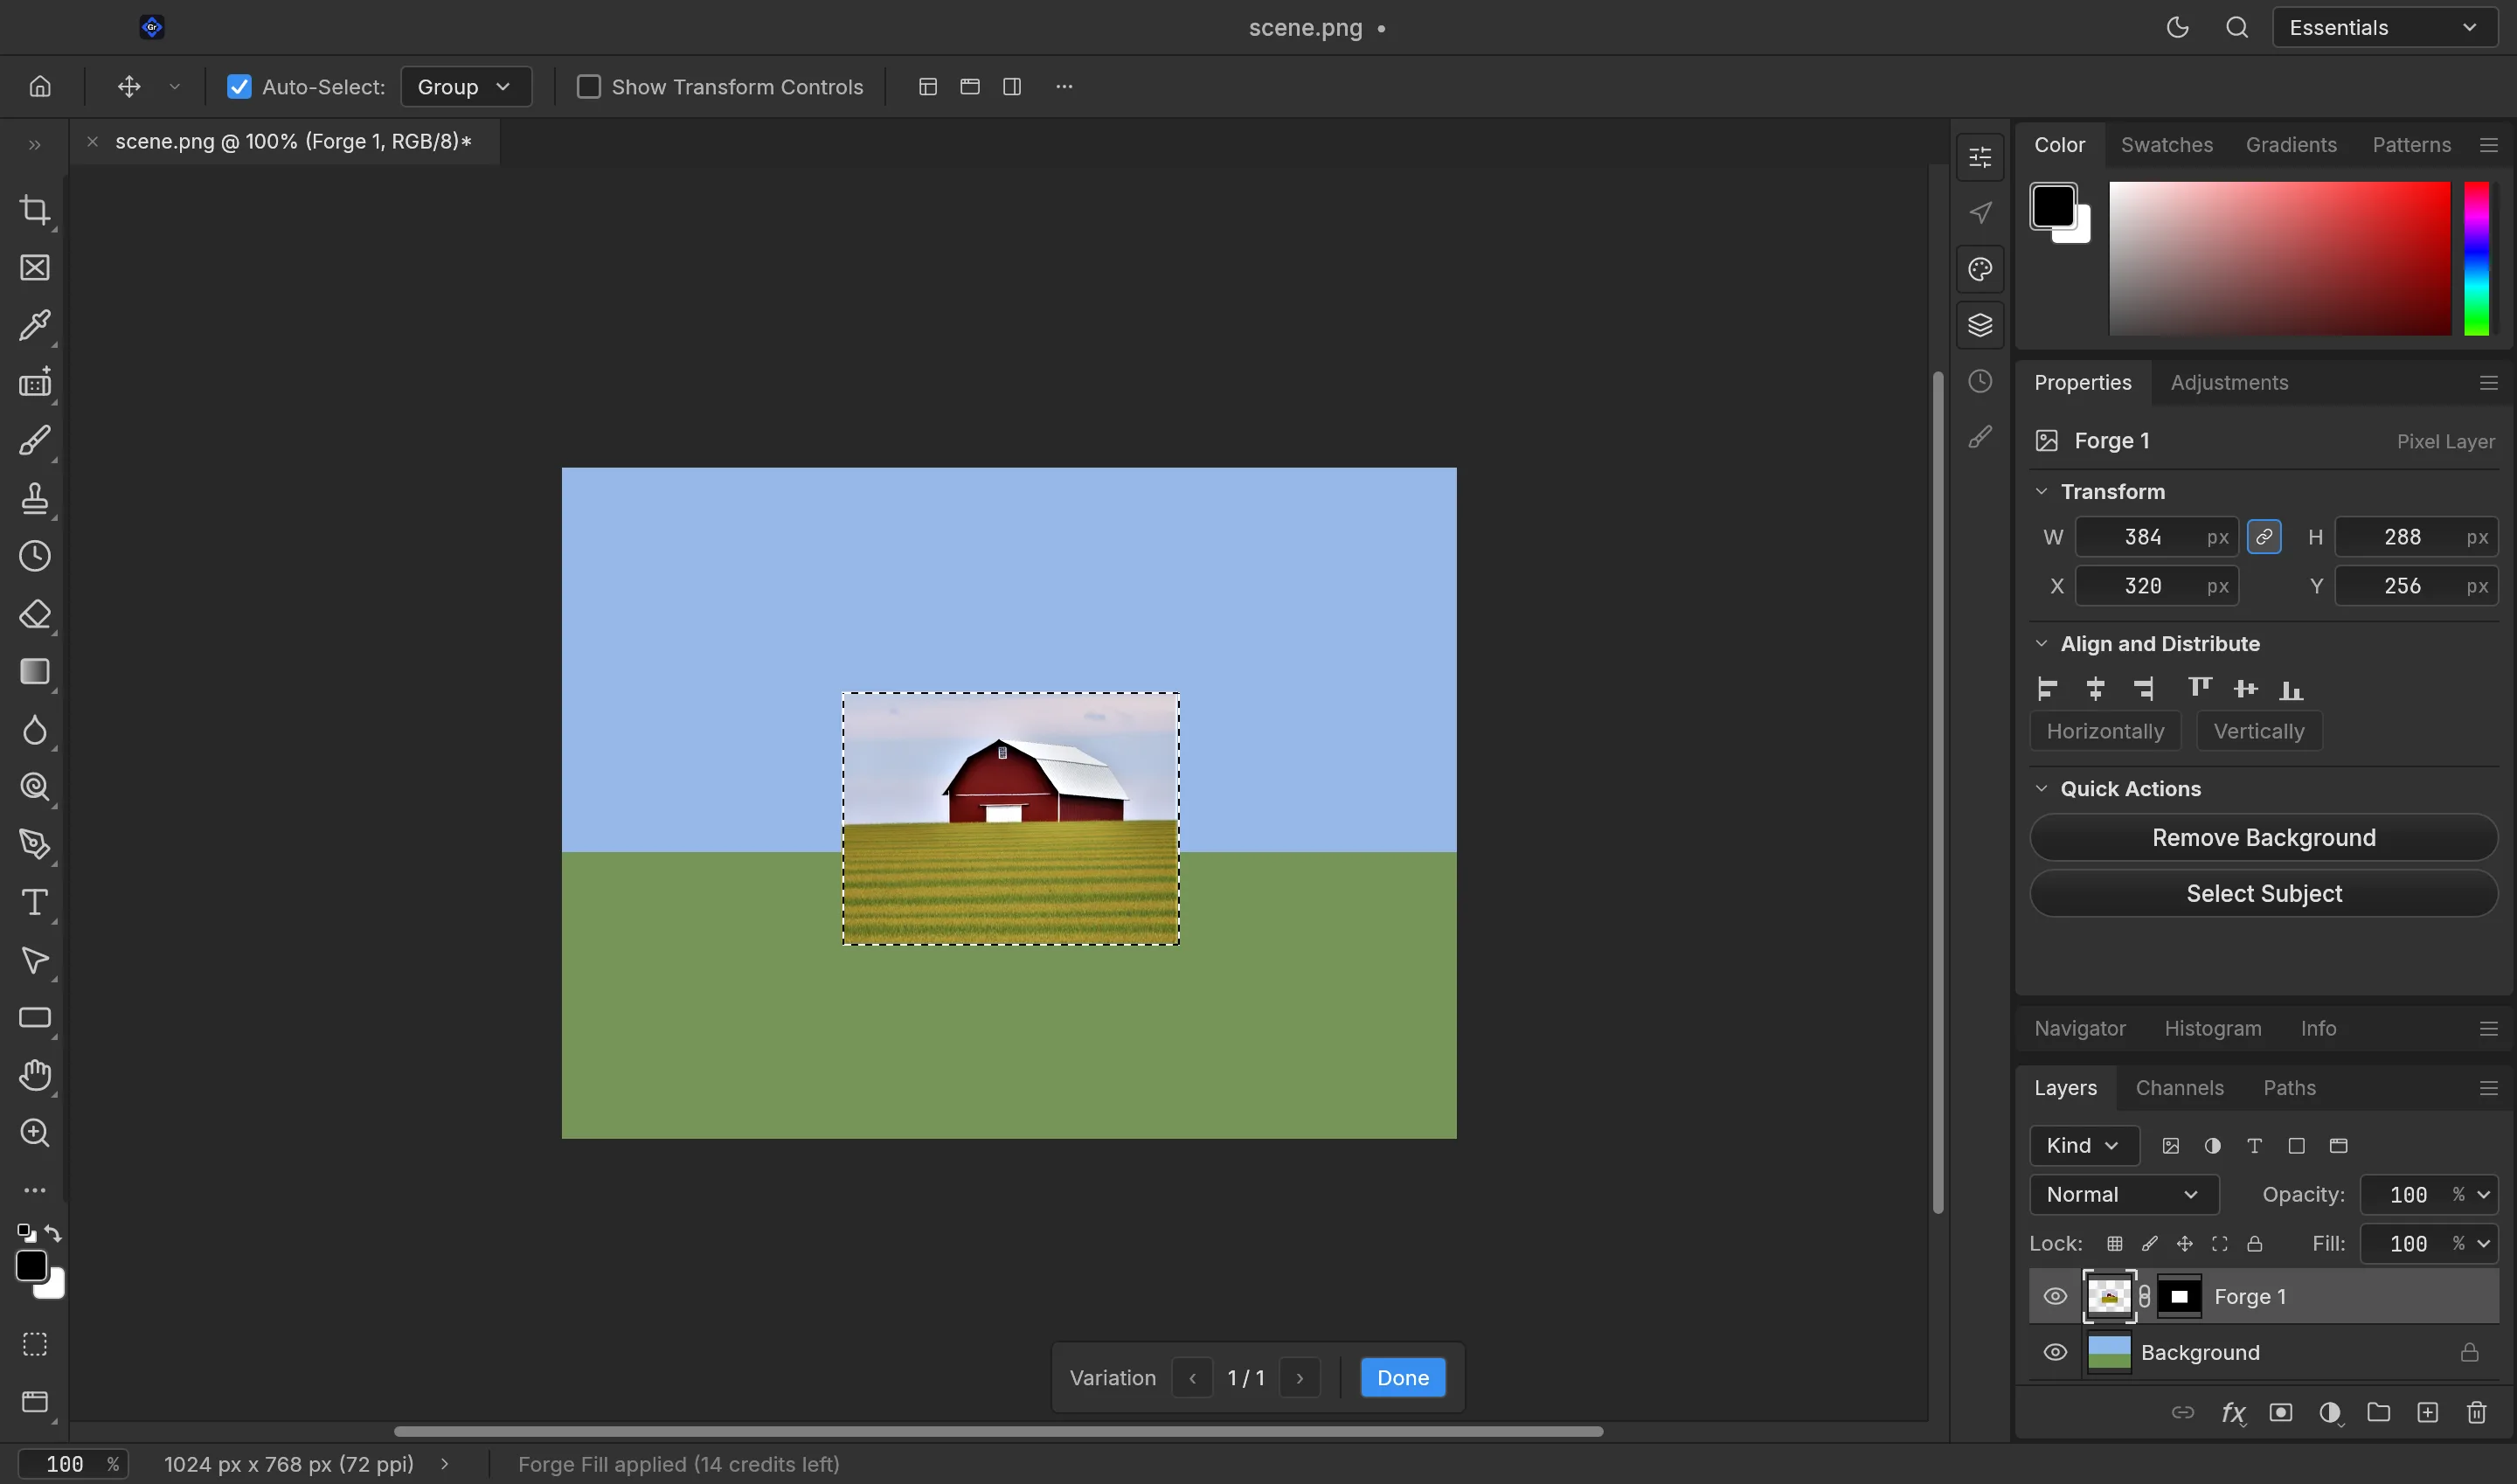
Task: Delete layer using trash icon
Action: [x=2476, y=1412]
